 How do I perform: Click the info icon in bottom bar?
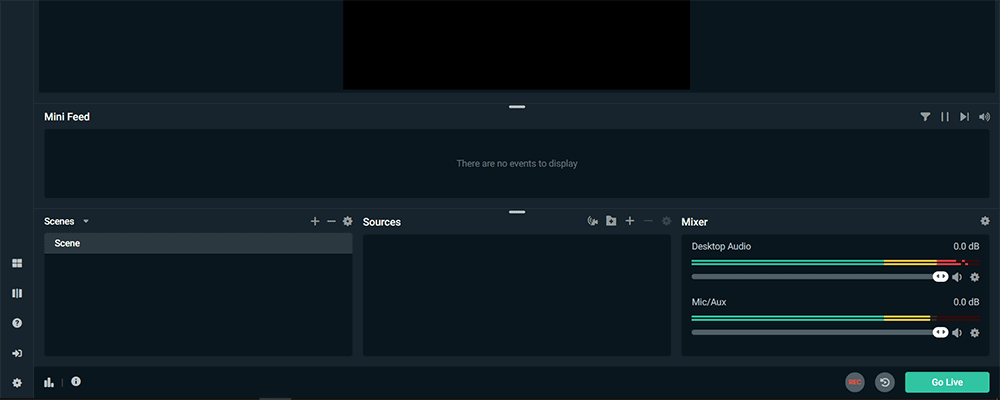(x=76, y=381)
